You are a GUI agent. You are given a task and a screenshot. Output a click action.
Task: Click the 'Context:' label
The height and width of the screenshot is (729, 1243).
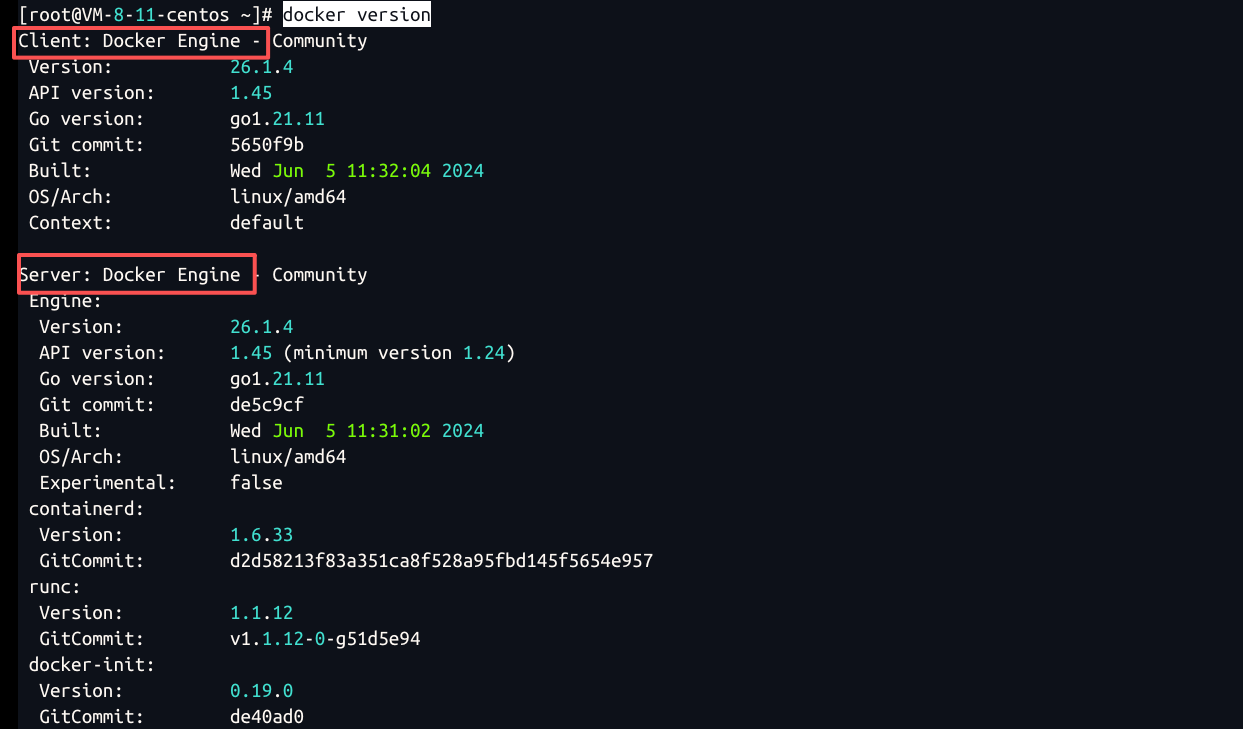71,223
